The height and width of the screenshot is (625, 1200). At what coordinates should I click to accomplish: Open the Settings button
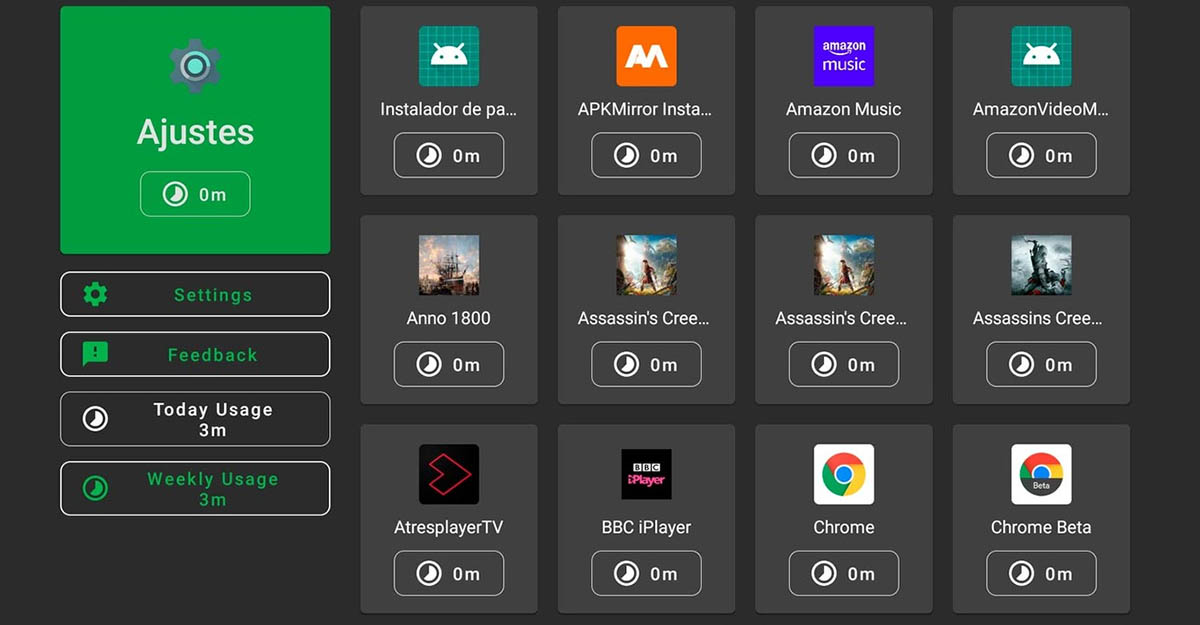195,294
